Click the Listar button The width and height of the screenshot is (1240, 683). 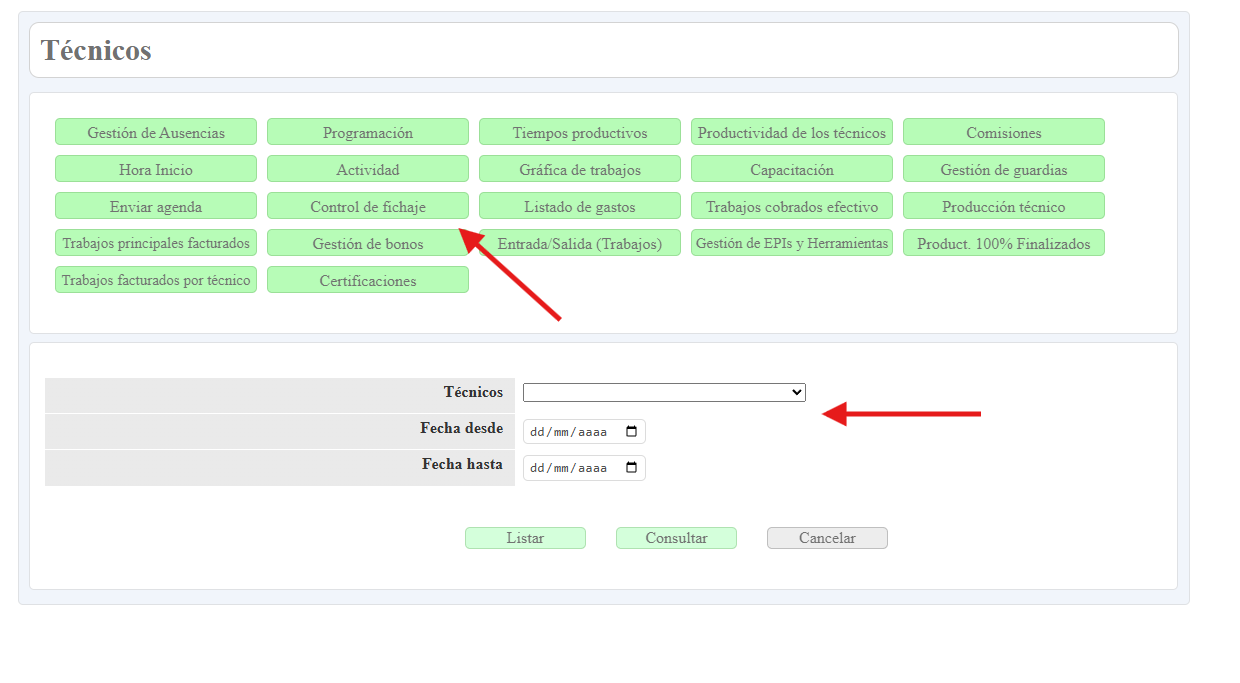pyautogui.click(x=525, y=538)
